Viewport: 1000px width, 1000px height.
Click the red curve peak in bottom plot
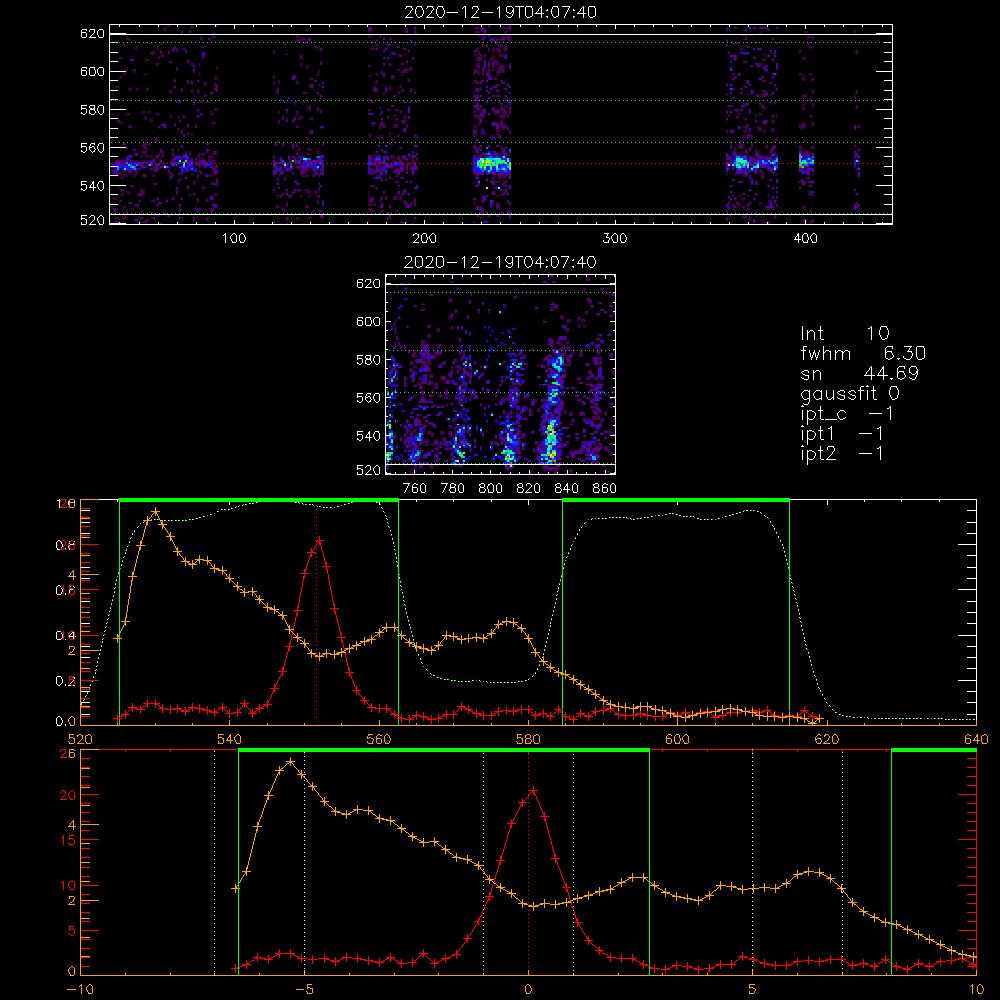[533, 791]
